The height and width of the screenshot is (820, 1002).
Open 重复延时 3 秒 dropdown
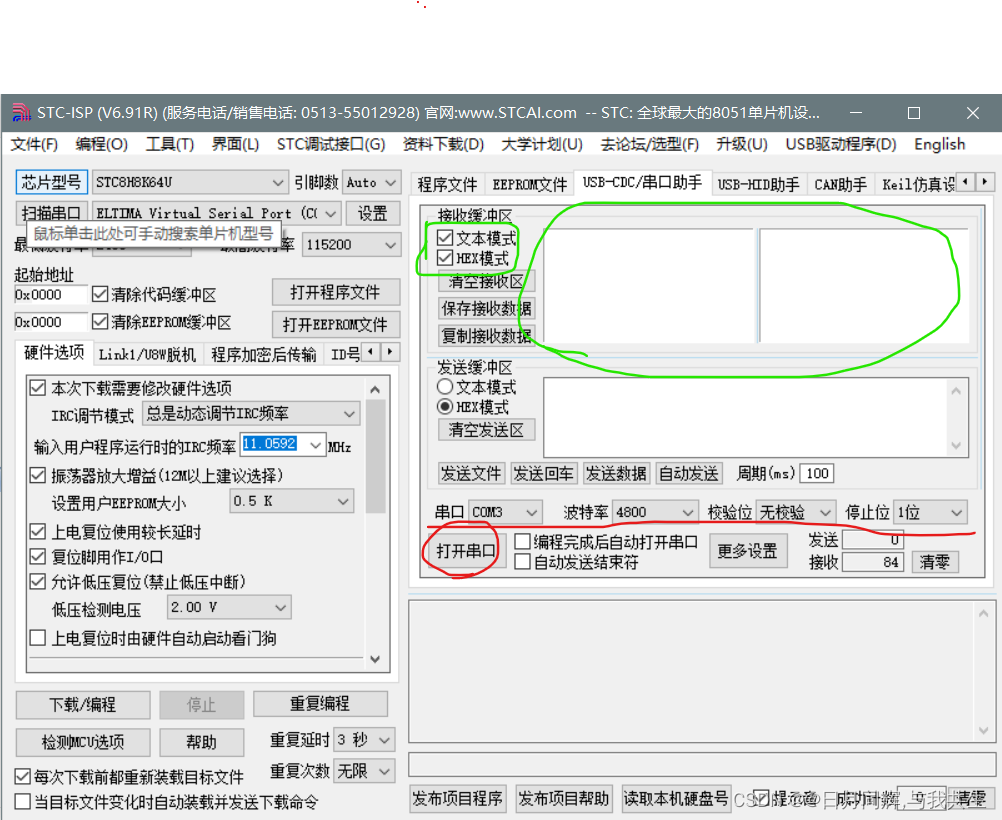(364, 739)
